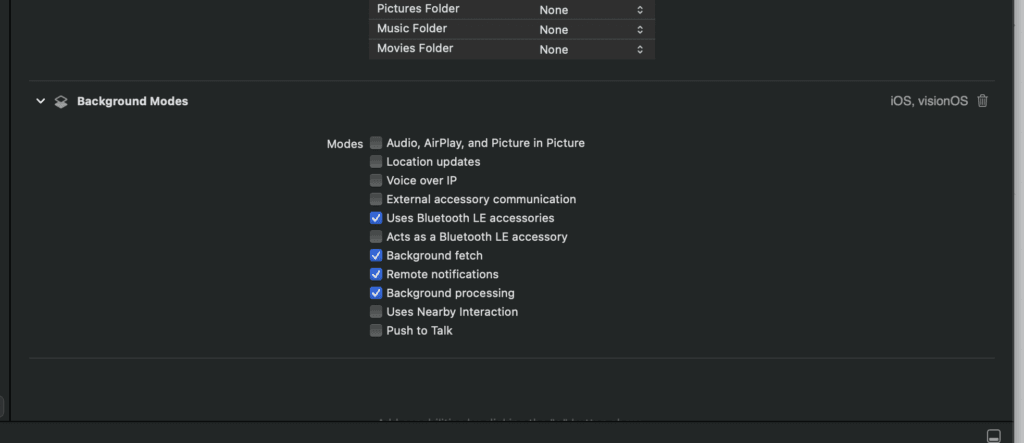Screen dimensions: 1024x443
Task: Delete the Background Modes capability with trash icon
Action: pos(982,101)
